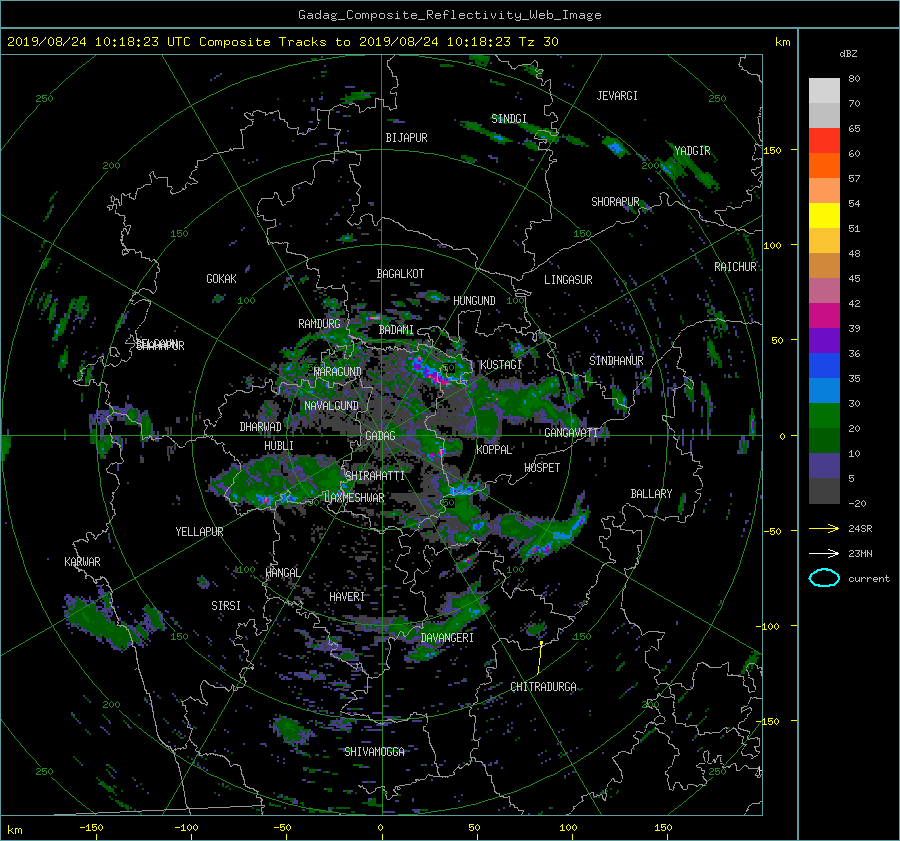
Task: Click the JEVARGI city label
Action: 617,96
